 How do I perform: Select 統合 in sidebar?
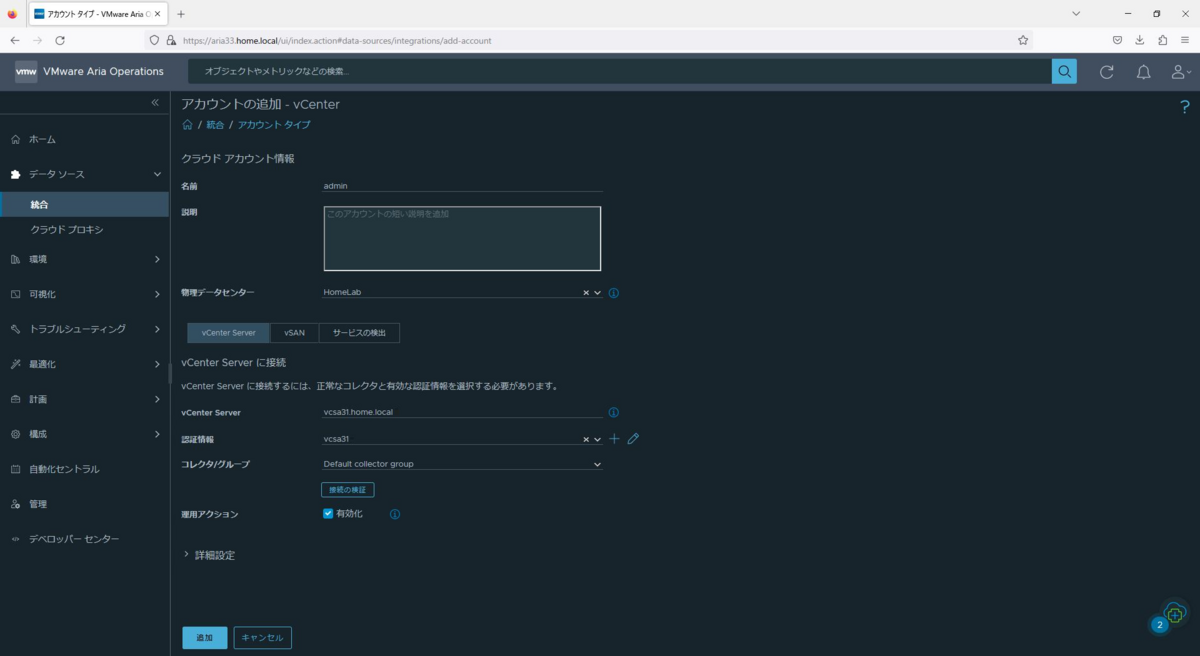click(x=84, y=204)
